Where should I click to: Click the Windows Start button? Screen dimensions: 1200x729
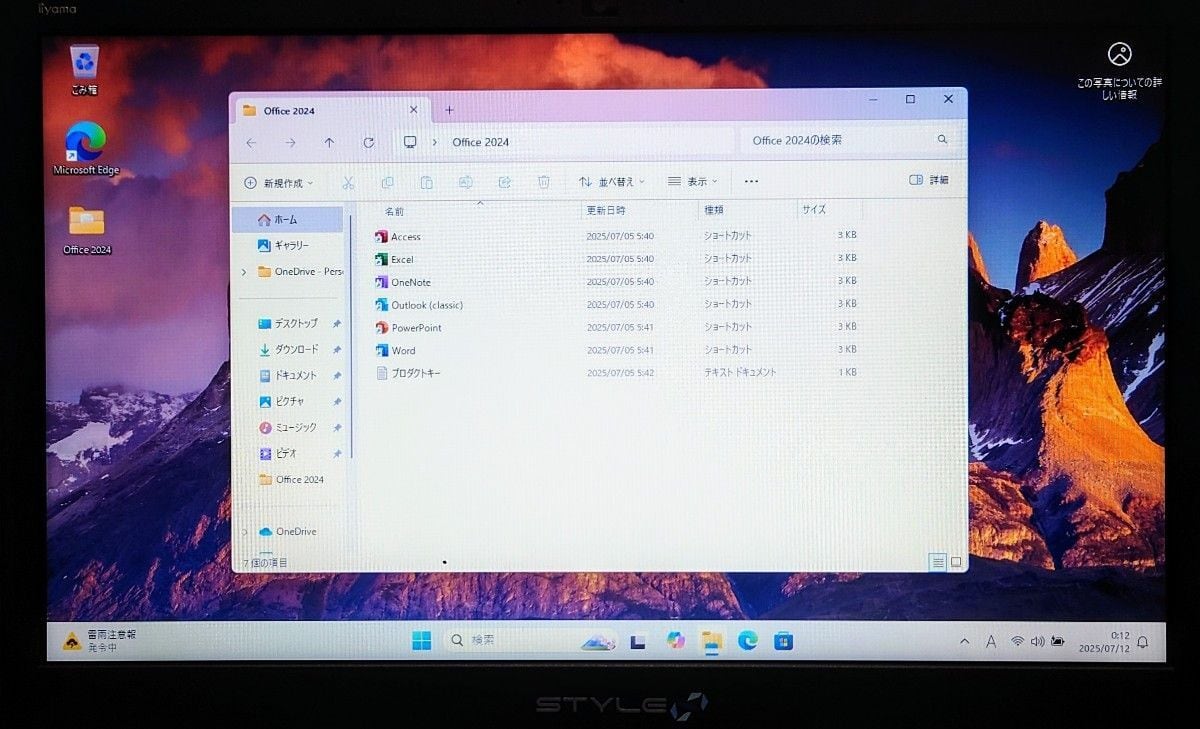tap(421, 641)
